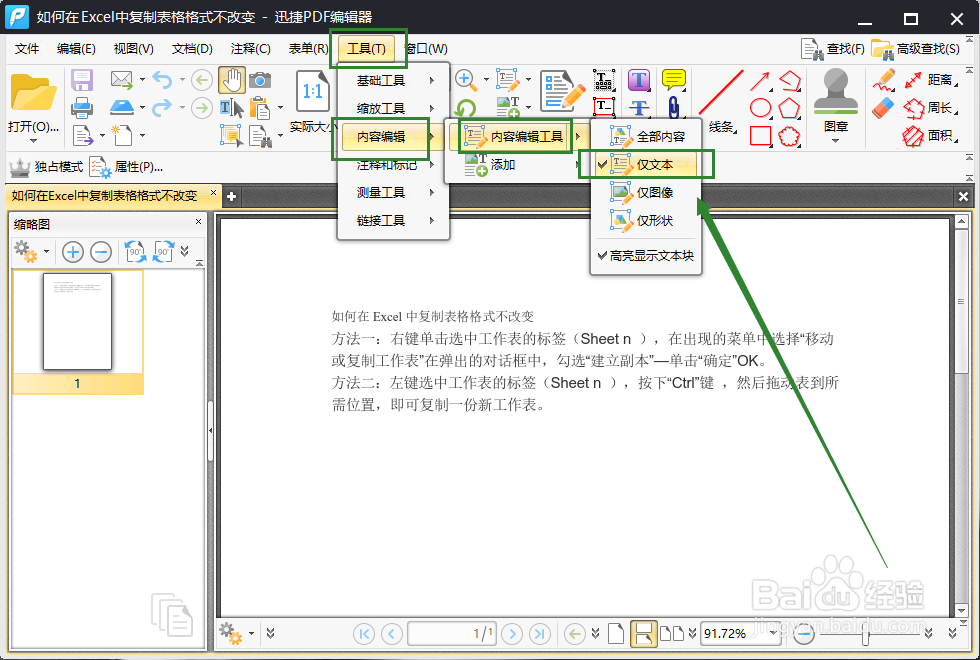Viewport: 980px width, 660px height.
Task: Zoom out thumbnails with minus icon
Action: [x=101, y=252]
